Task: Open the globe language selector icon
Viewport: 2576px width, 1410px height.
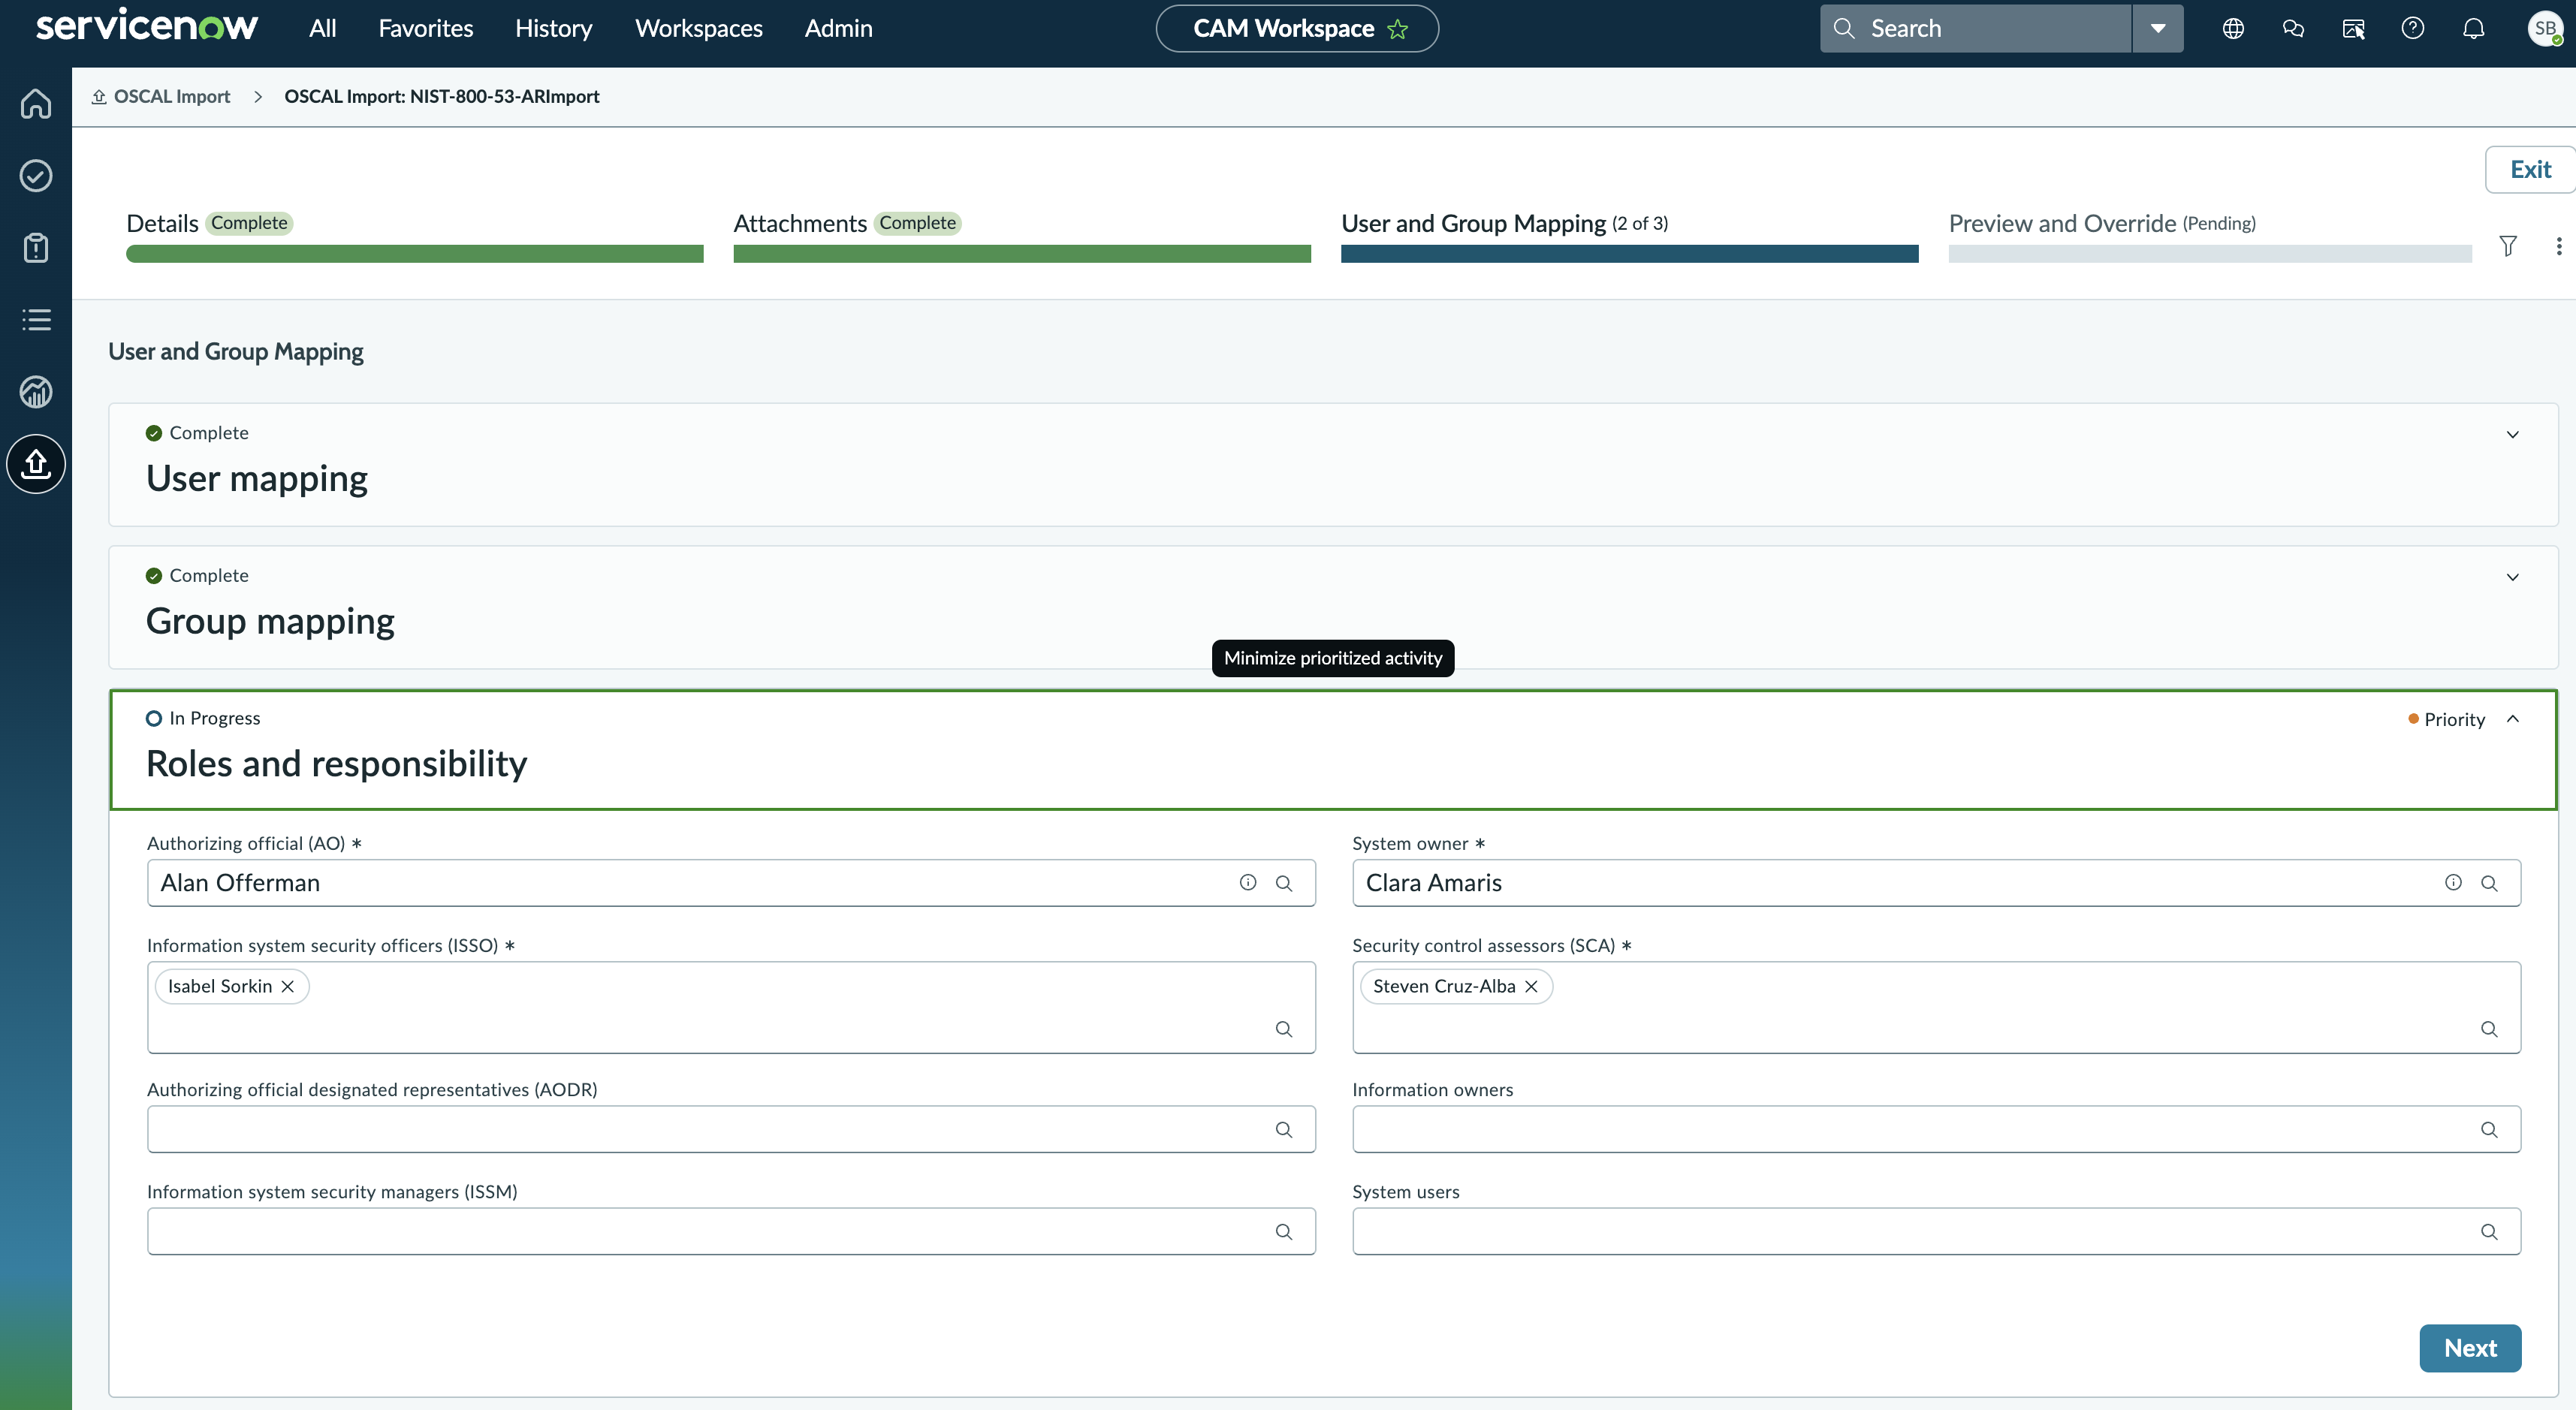Action: click(2233, 28)
